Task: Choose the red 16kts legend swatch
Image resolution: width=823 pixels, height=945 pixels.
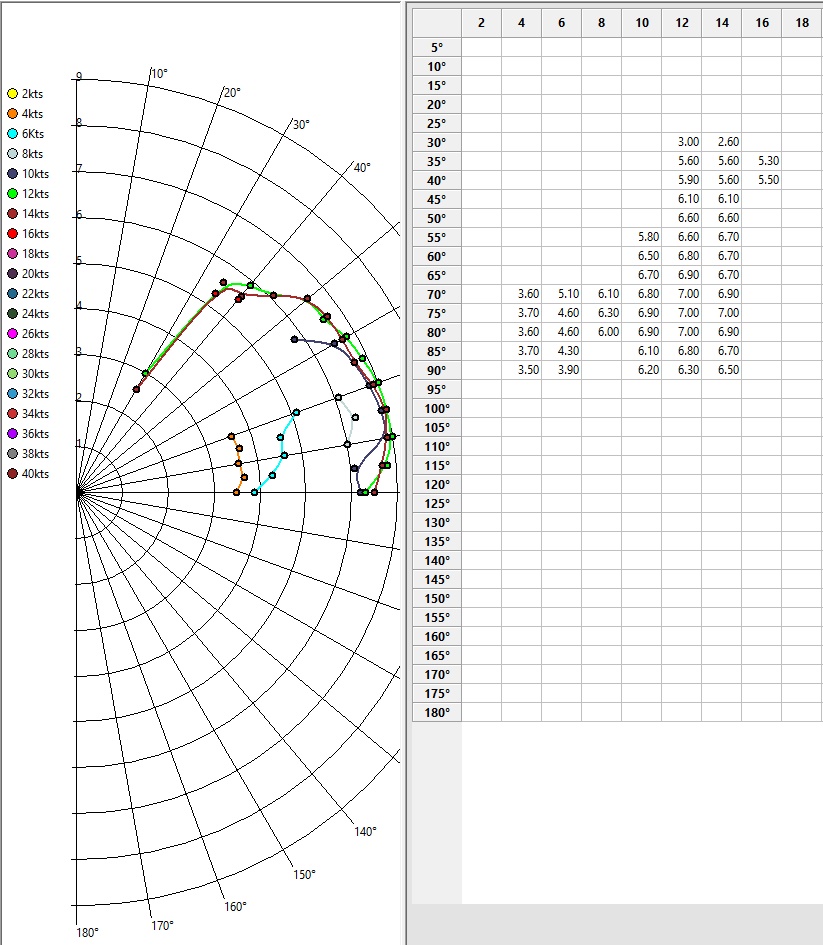Action: [x=12, y=233]
